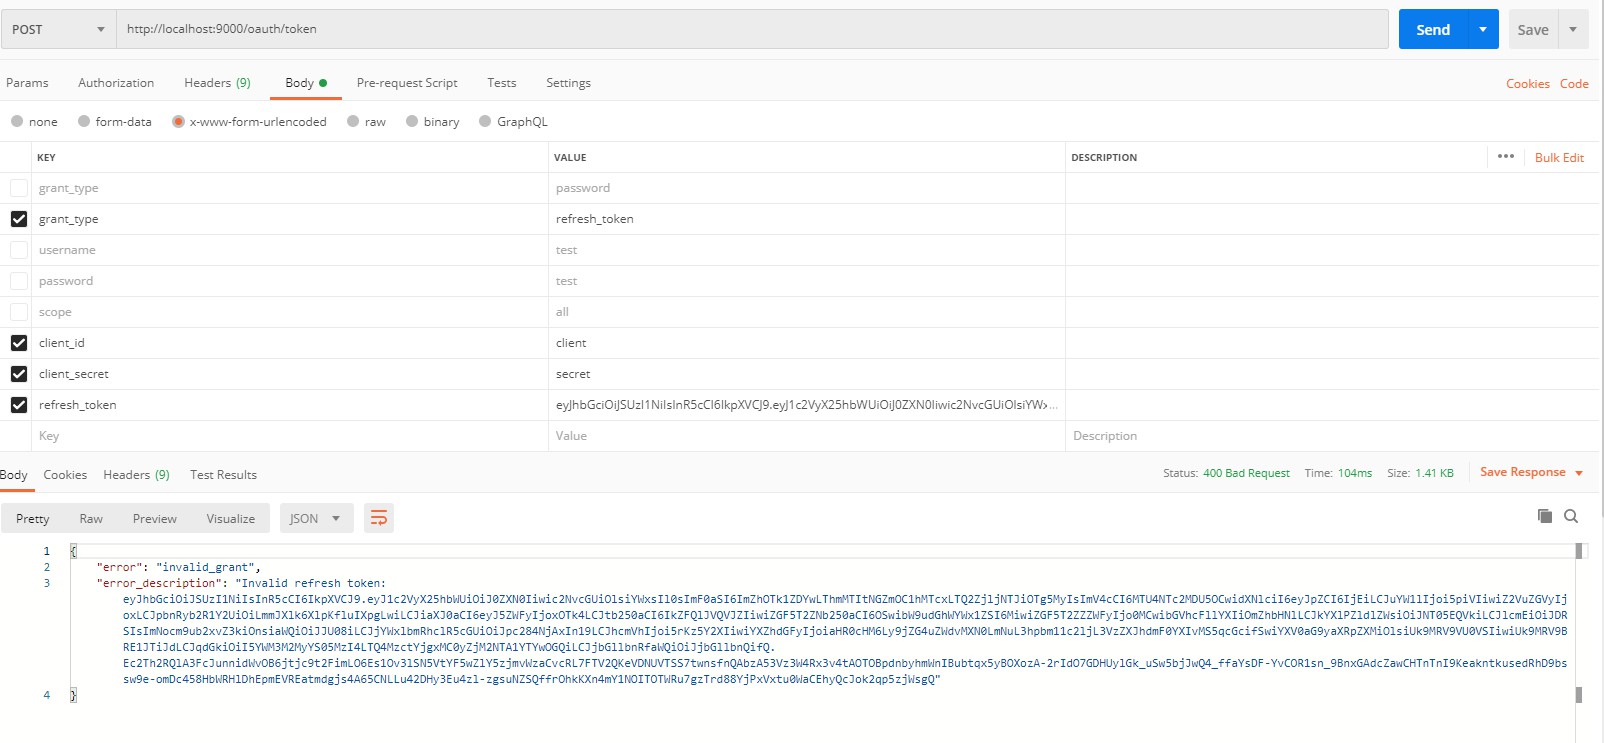The image size is (1604, 743).
Task: Open the request Settings tab
Action: coord(568,83)
